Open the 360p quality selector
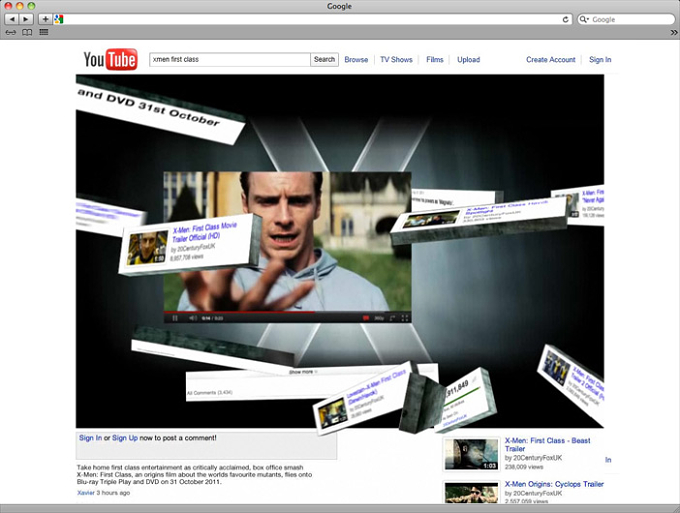The image size is (680, 513). tap(379, 318)
